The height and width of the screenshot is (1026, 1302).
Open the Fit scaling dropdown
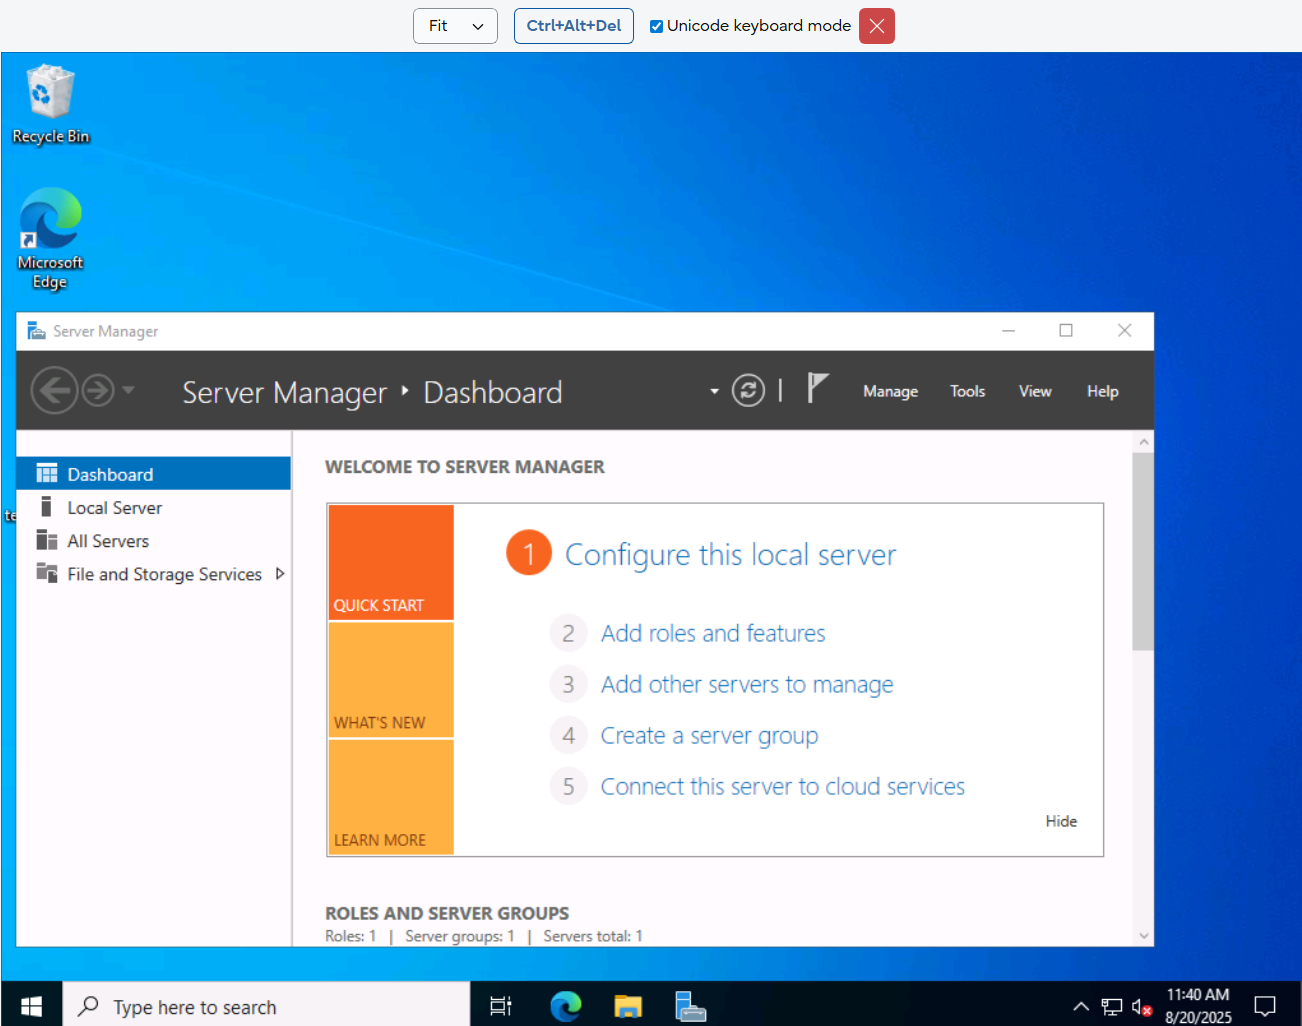pyautogui.click(x=455, y=26)
